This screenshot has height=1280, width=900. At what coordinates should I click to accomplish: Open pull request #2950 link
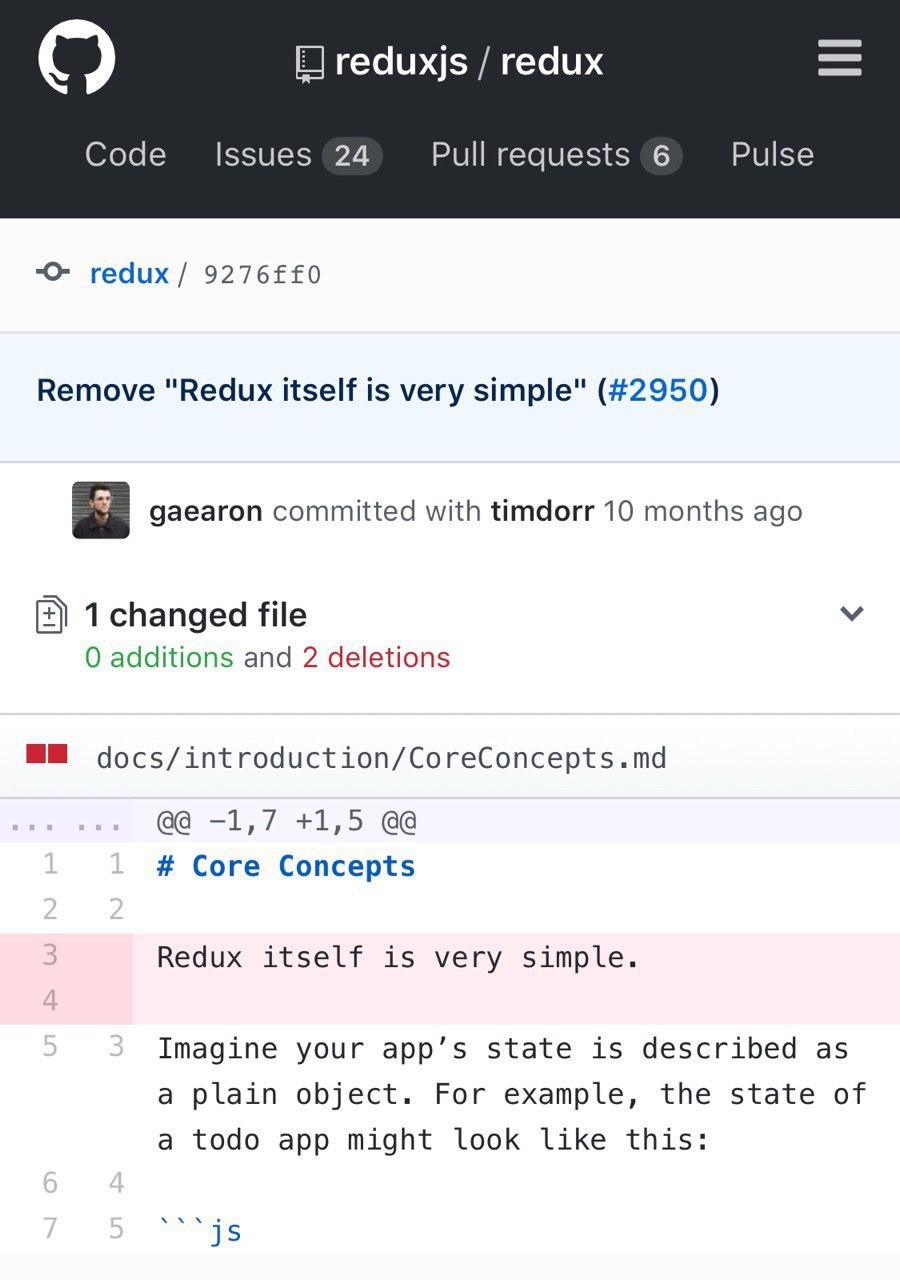coord(658,389)
